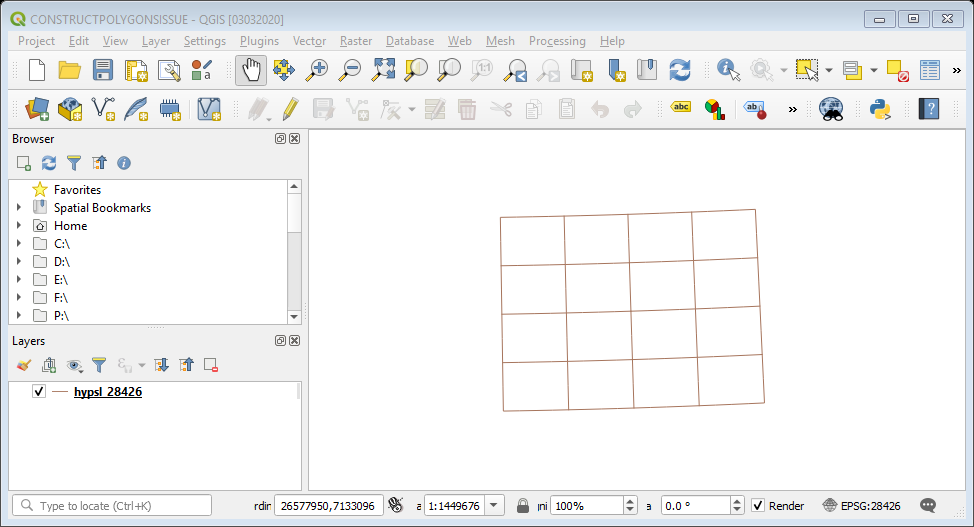
Task: Create a new project with the blank page icon
Action: (37, 70)
